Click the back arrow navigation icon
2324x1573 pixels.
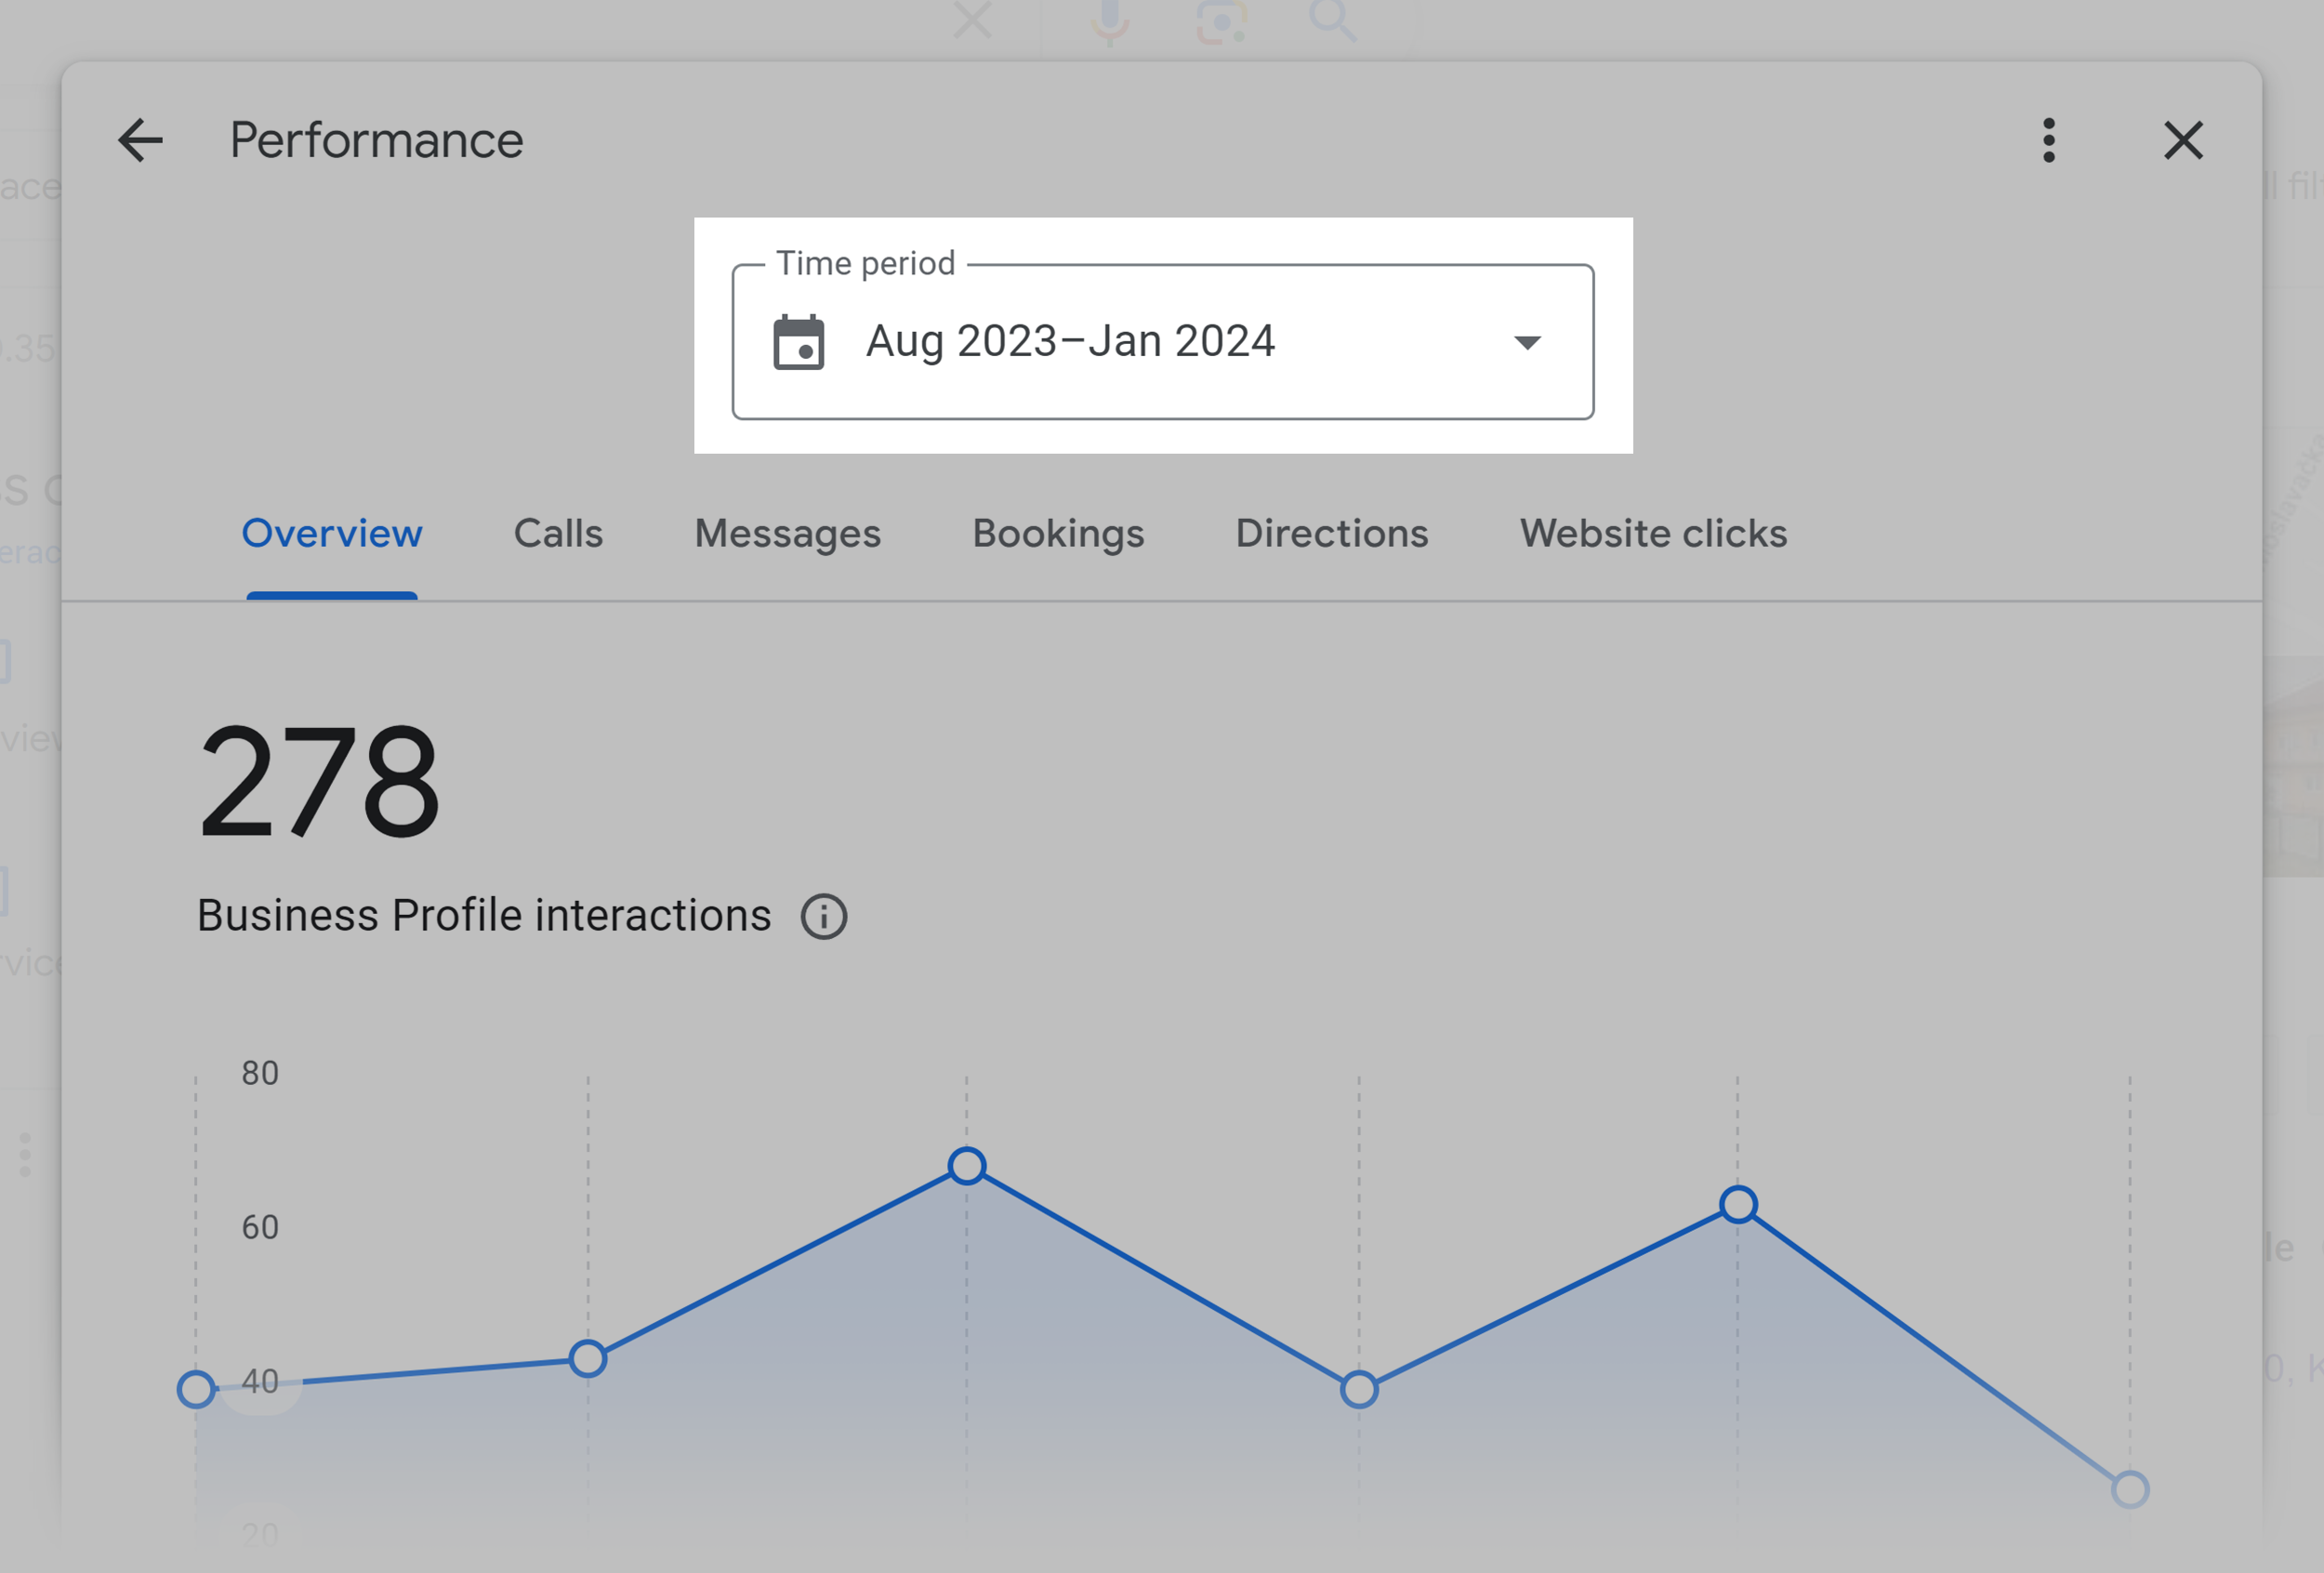pyautogui.click(x=139, y=139)
